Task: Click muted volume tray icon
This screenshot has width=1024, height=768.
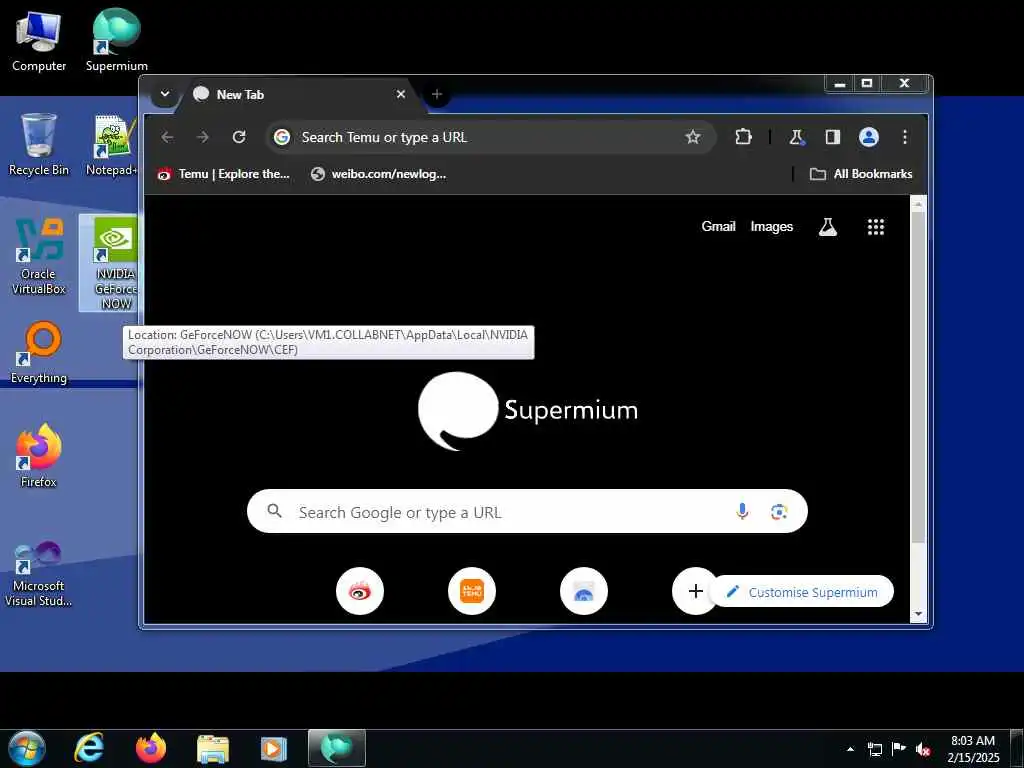Action: tap(923, 749)
